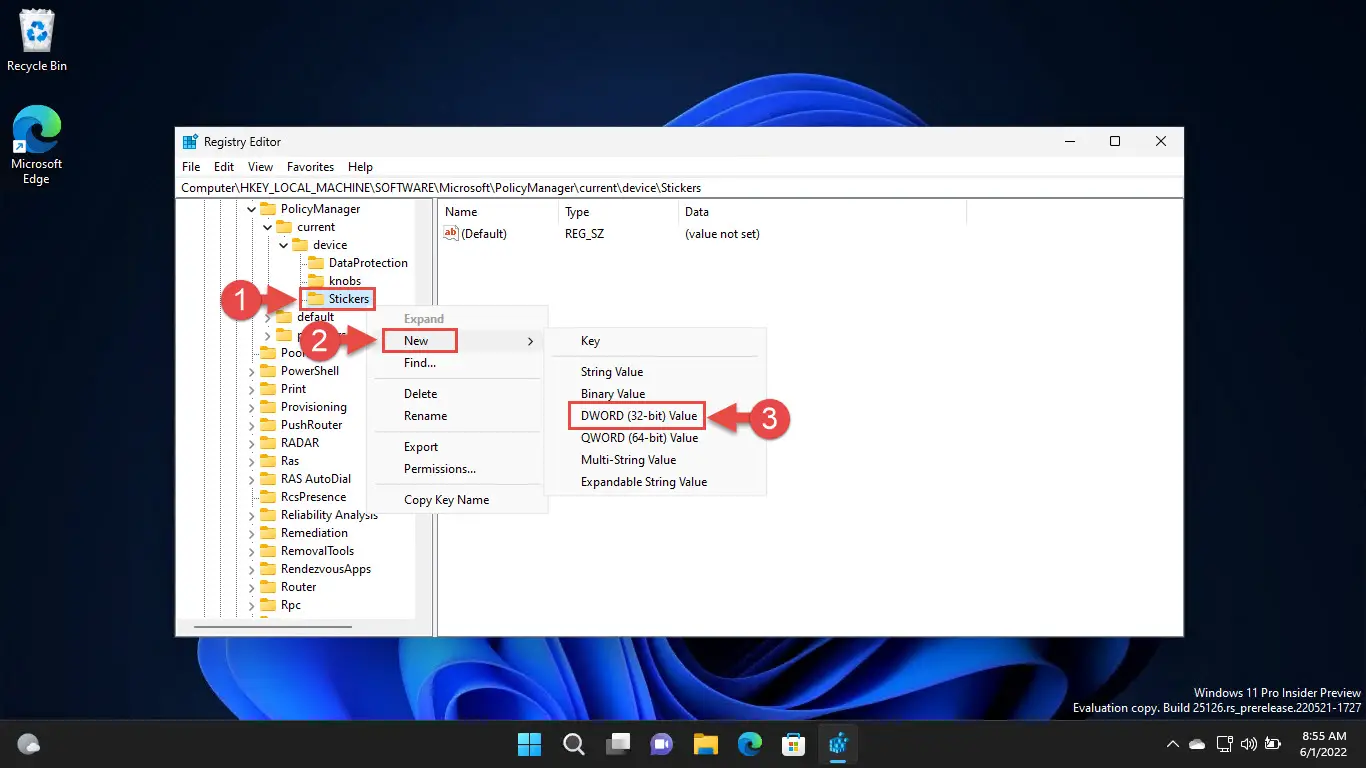Click the horizontal scrollbar of the tree pane
The image size is (1366, 768).
pos(272,627)
